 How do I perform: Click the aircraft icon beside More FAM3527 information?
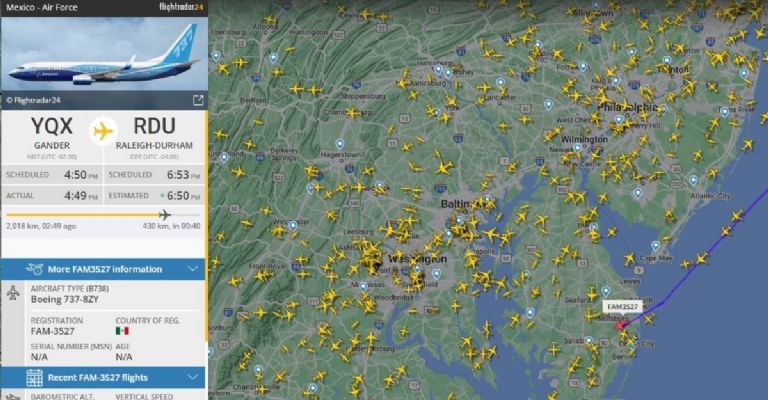coord(34,269)
